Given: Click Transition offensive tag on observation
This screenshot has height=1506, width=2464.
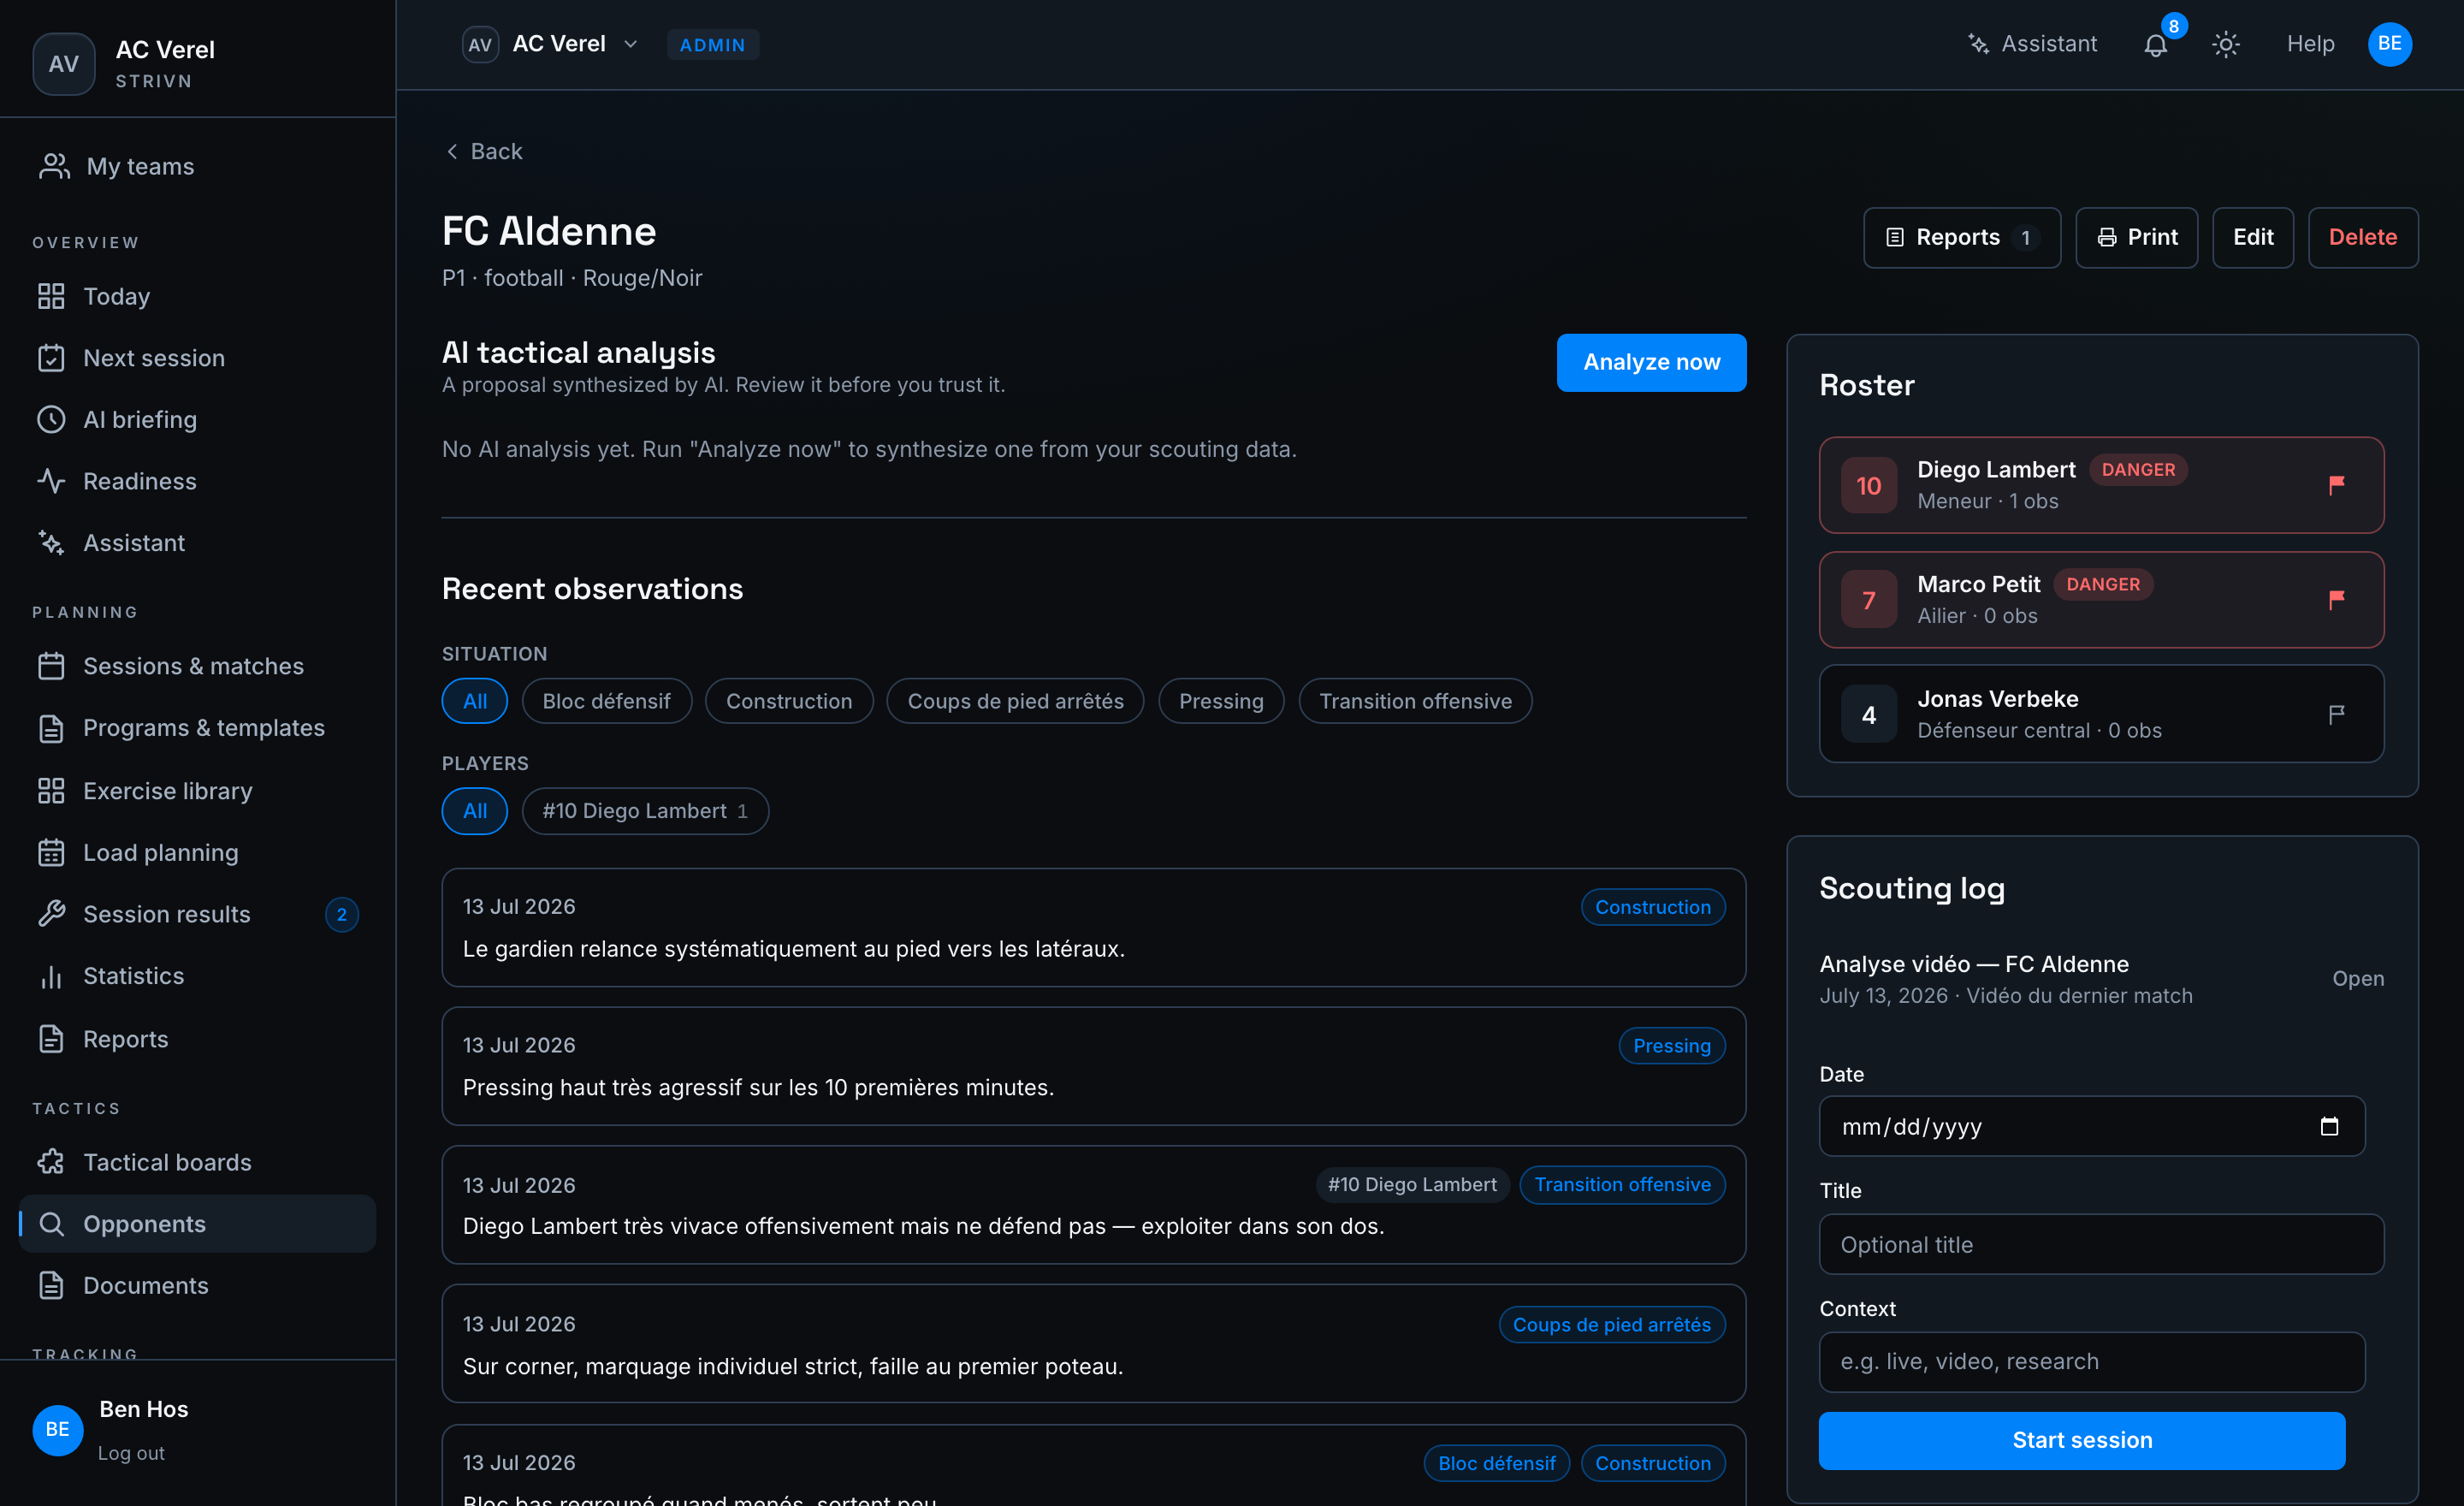Looking at the screenshot, I should coord(1622,1185).
